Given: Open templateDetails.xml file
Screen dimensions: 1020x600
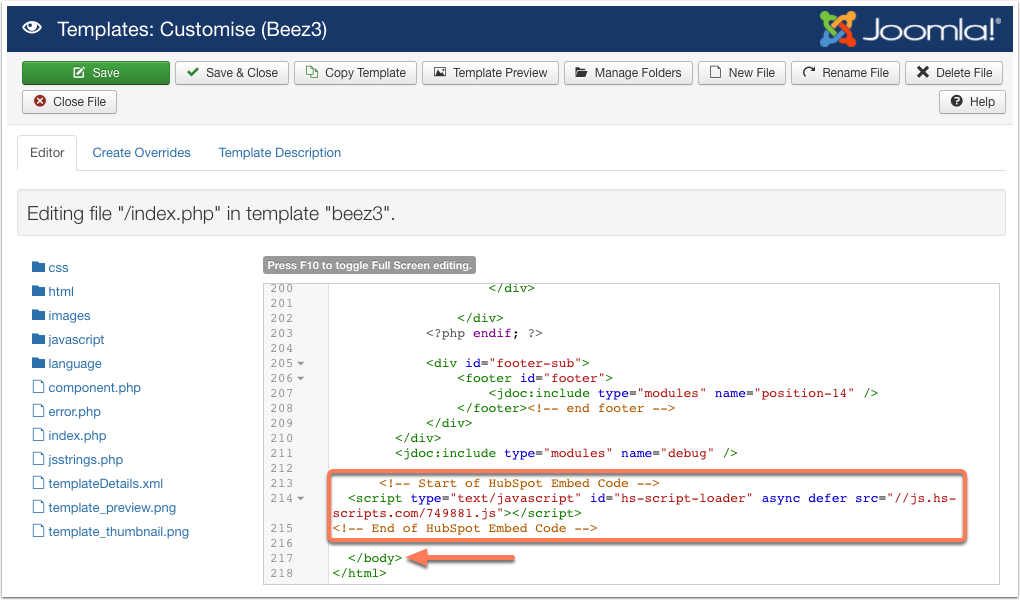Looking at the screenshot, I should pos(105,484).
